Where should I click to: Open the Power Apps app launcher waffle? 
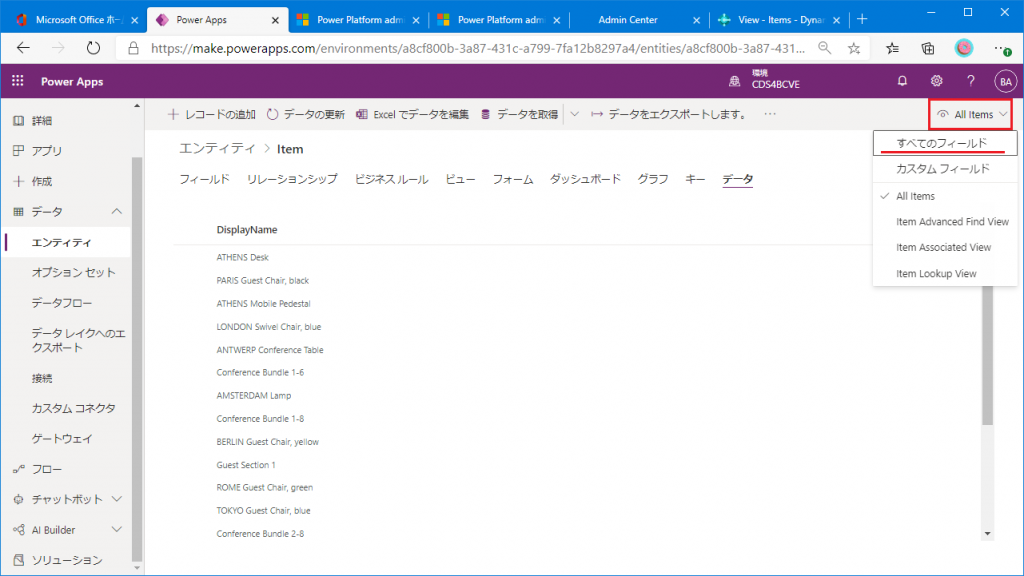click(x=18, y=81)
